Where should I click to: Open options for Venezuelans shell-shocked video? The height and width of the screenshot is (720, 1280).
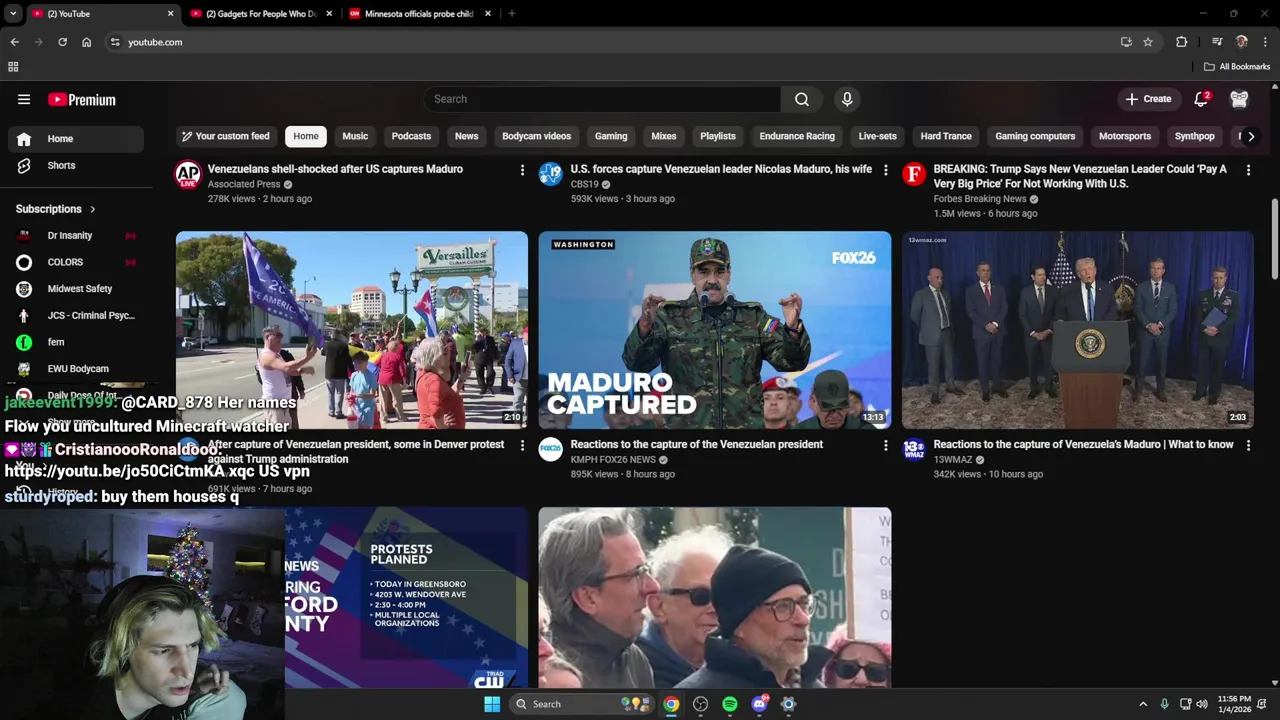pos(522,170)
